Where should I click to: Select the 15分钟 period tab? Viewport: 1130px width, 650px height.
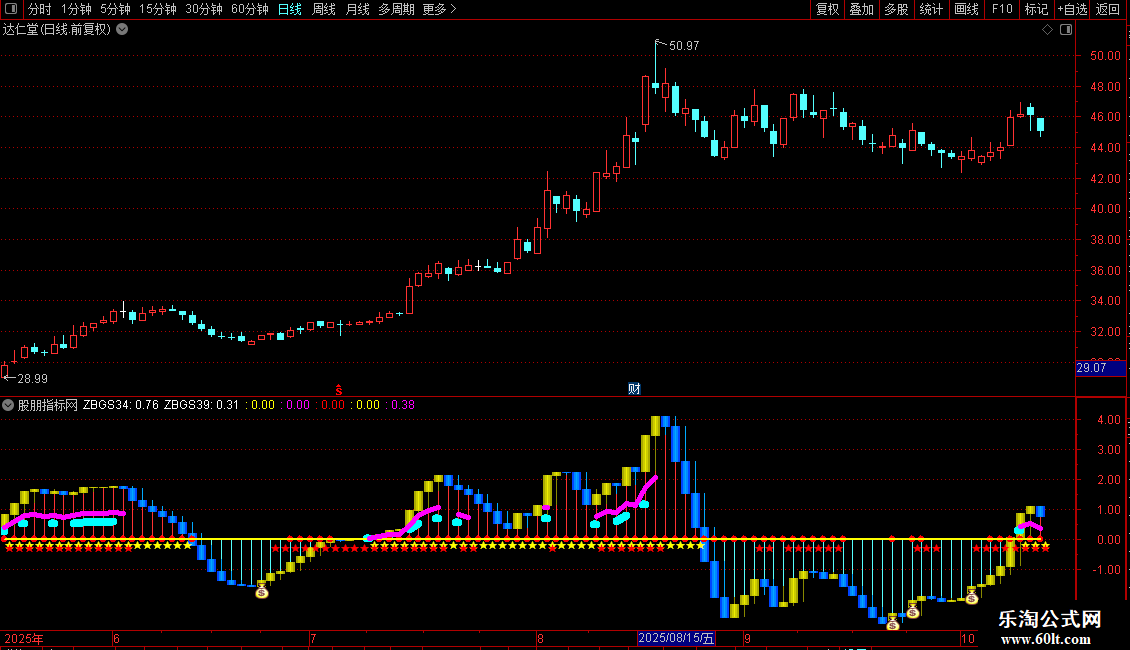(x=158, y=9)
